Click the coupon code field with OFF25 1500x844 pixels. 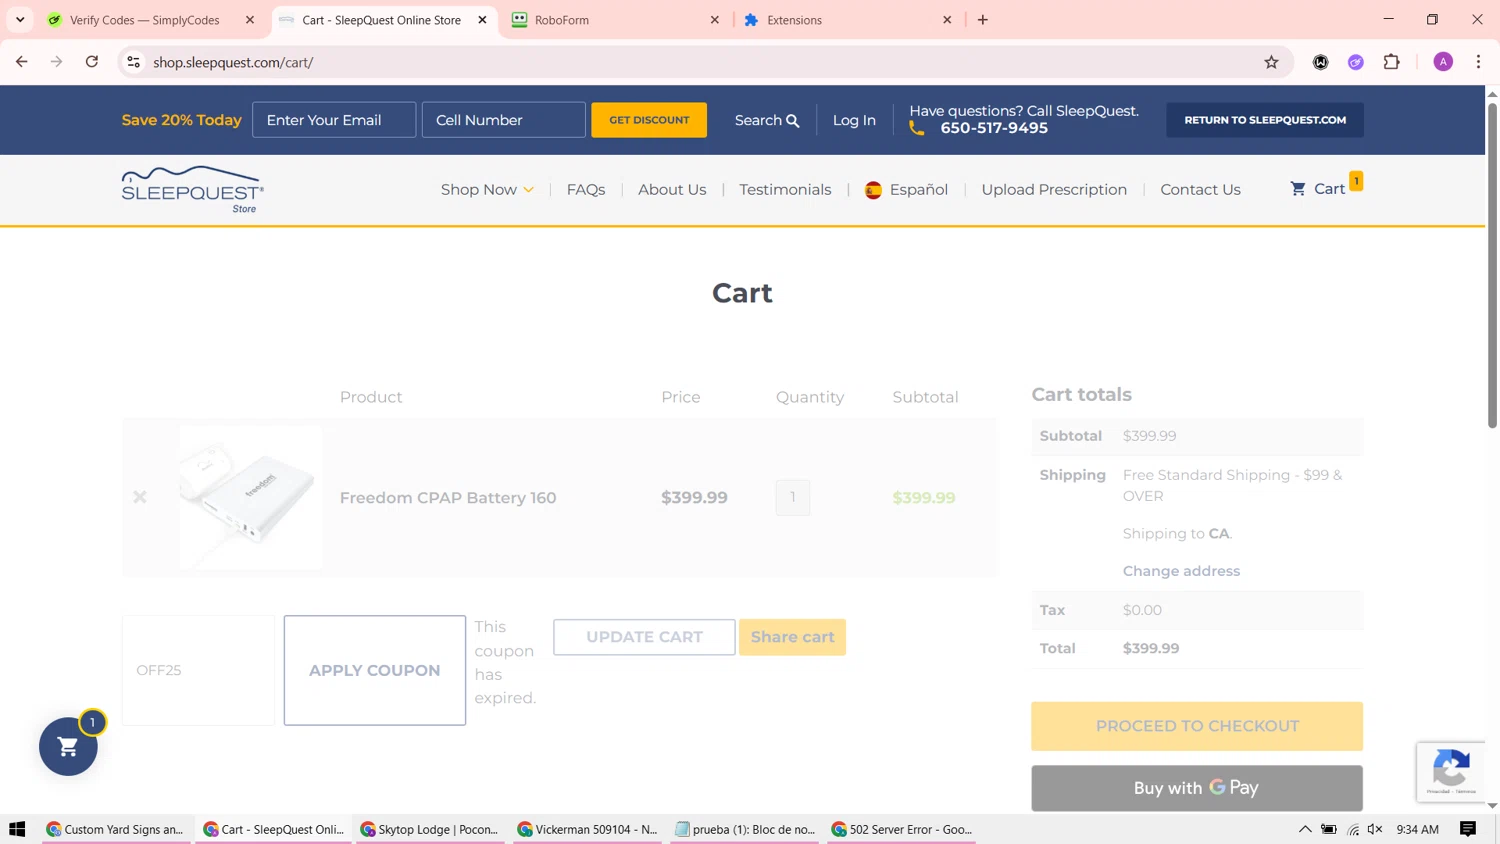click(198, 670)
